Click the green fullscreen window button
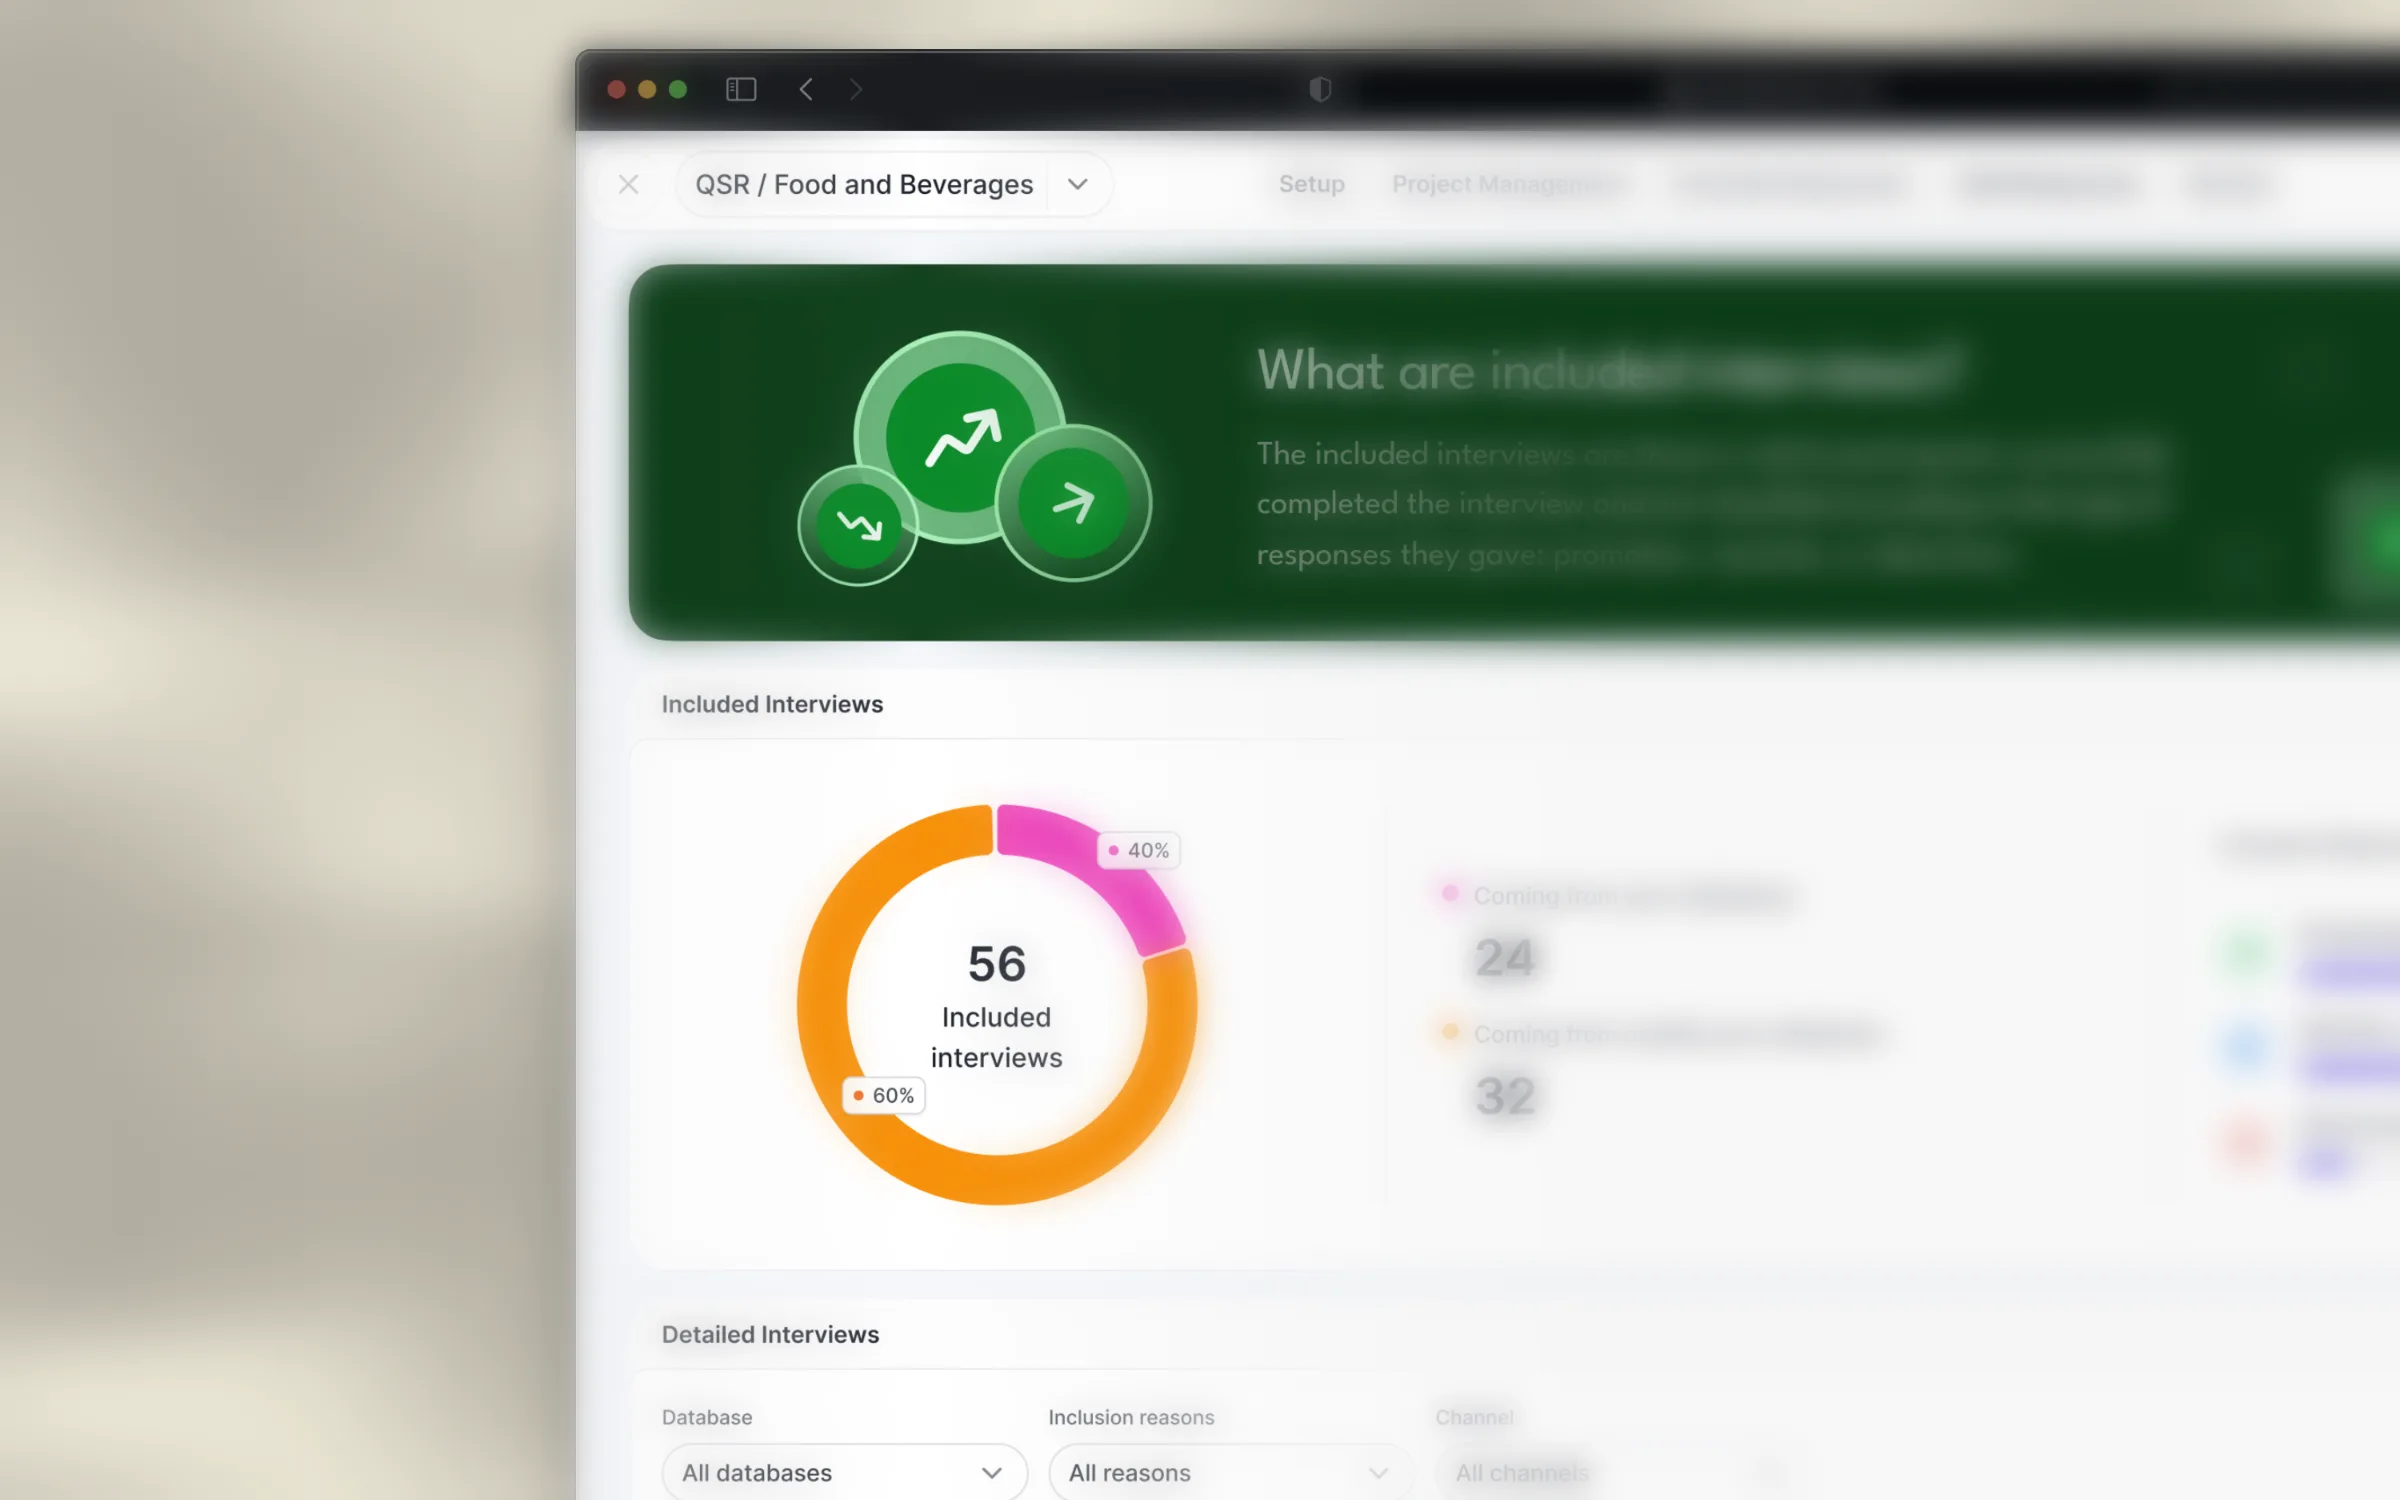2400x1500 pixels. point(678,90)
